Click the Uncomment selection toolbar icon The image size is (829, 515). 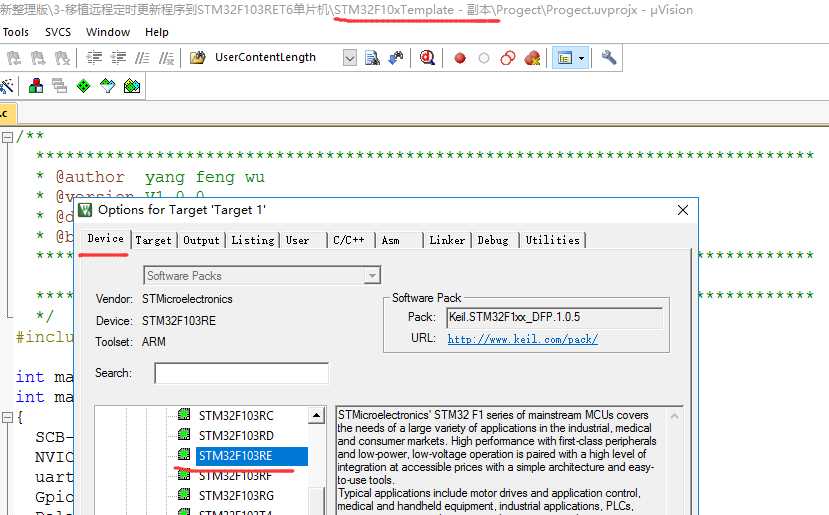(x=166, y=58)
